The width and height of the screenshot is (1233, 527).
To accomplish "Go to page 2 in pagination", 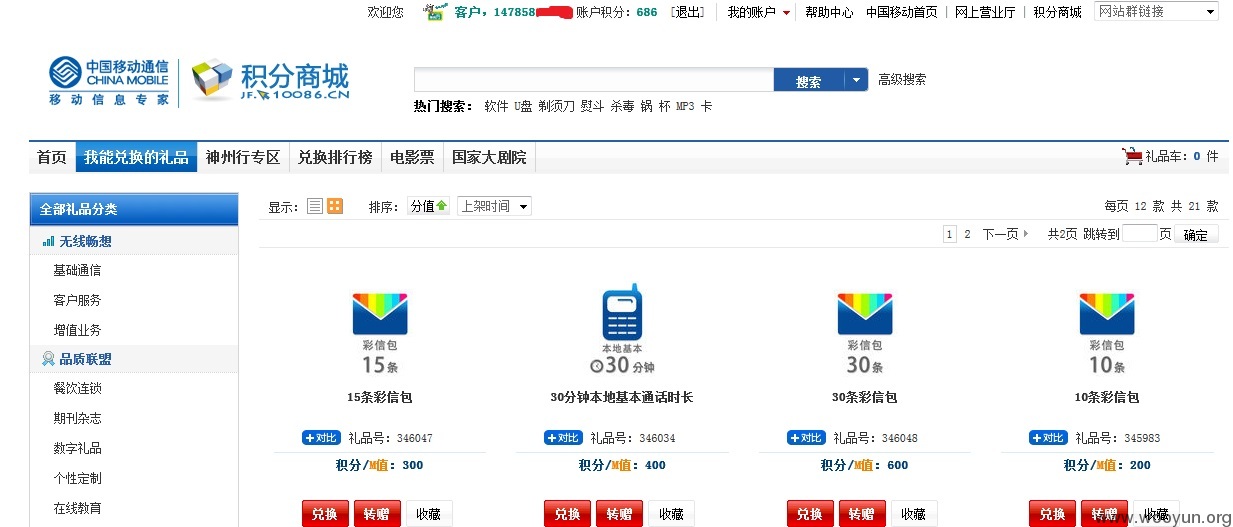I will click(x=967, y=234).
